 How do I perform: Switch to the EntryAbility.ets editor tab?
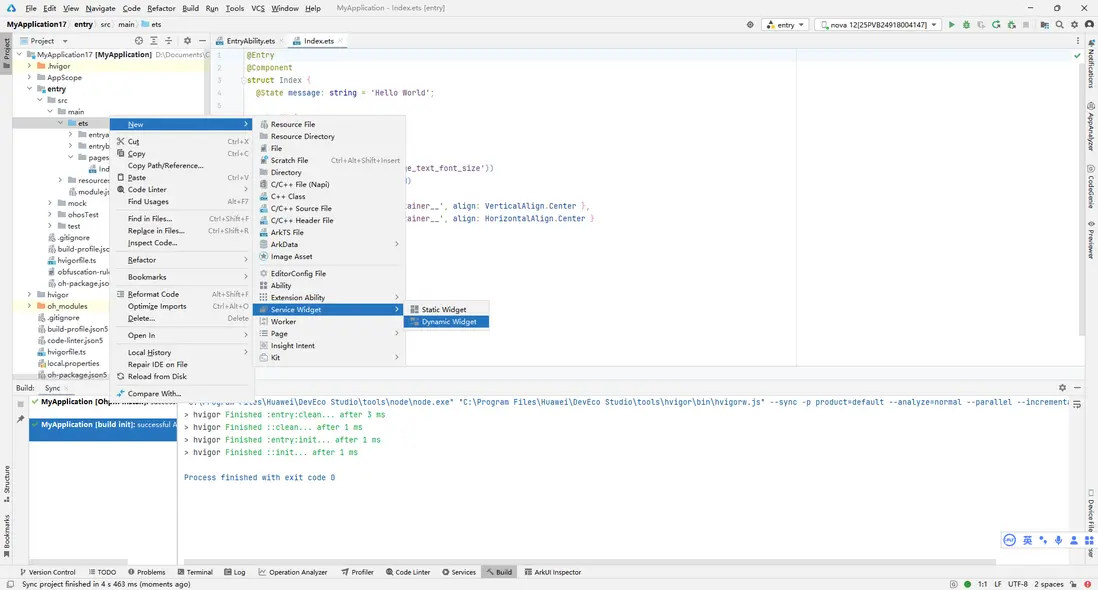point(249,41)
